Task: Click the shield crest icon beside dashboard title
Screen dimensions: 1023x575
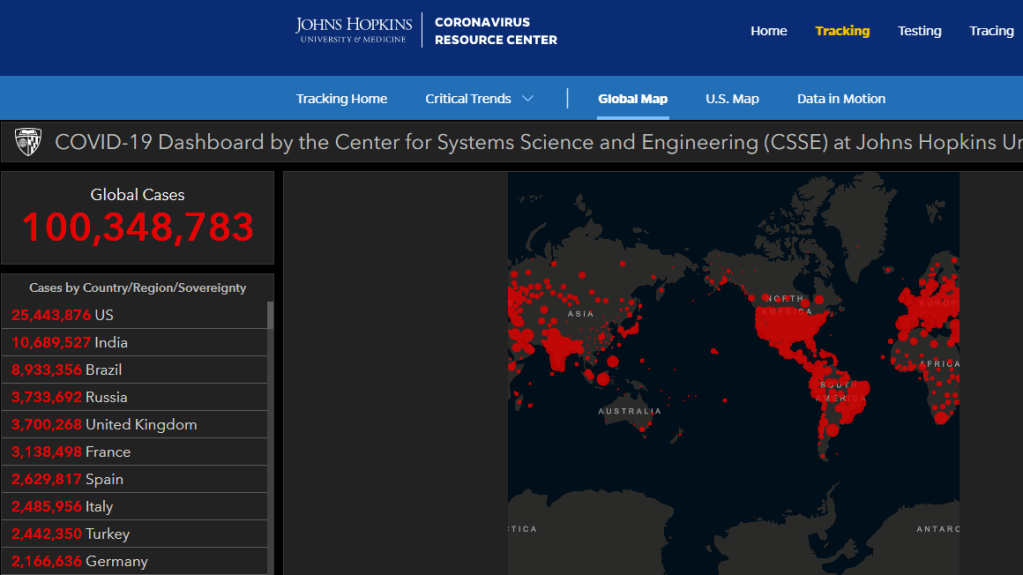Action: point(28,143)
